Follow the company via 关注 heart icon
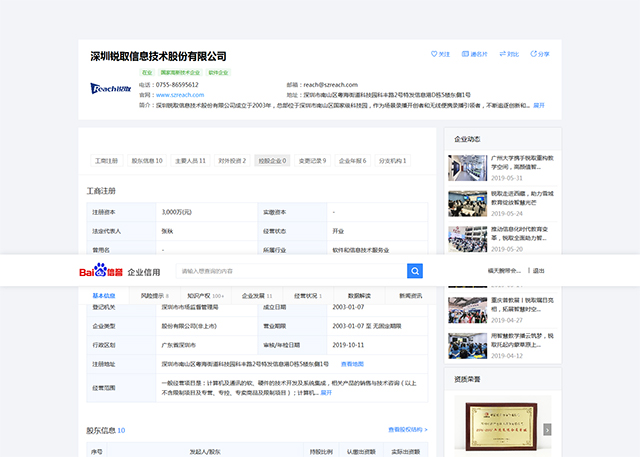Screen dimensions: 640x457 click(440, 54)
